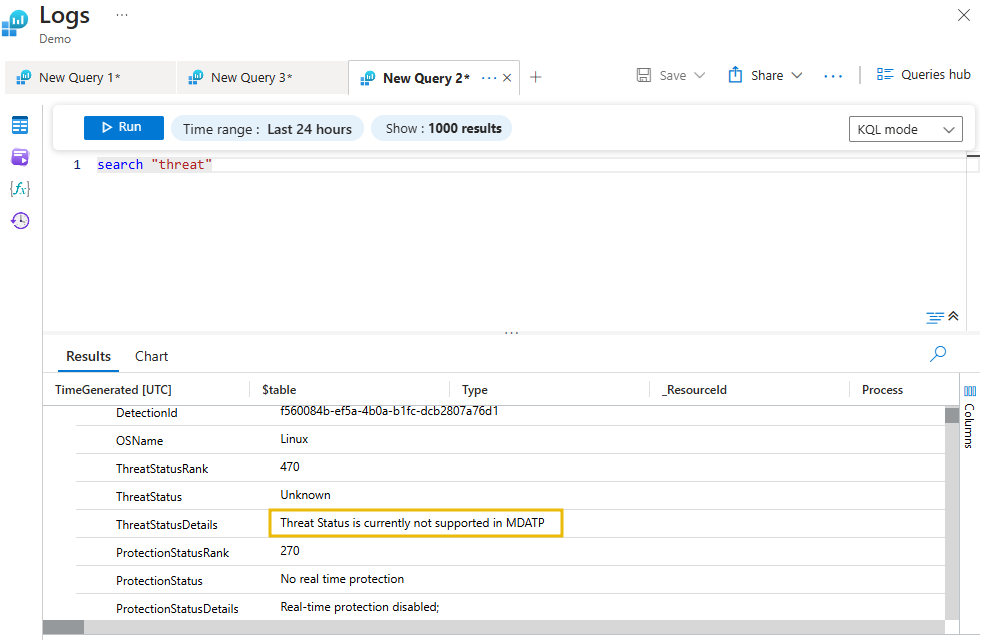Switch to the Results tab

(x=89, y=356)
